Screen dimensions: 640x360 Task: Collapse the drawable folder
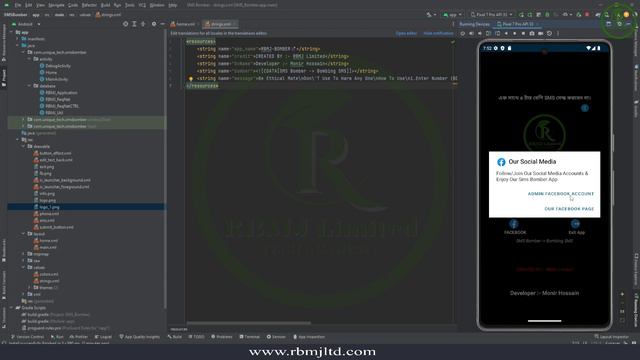(24, 147)
